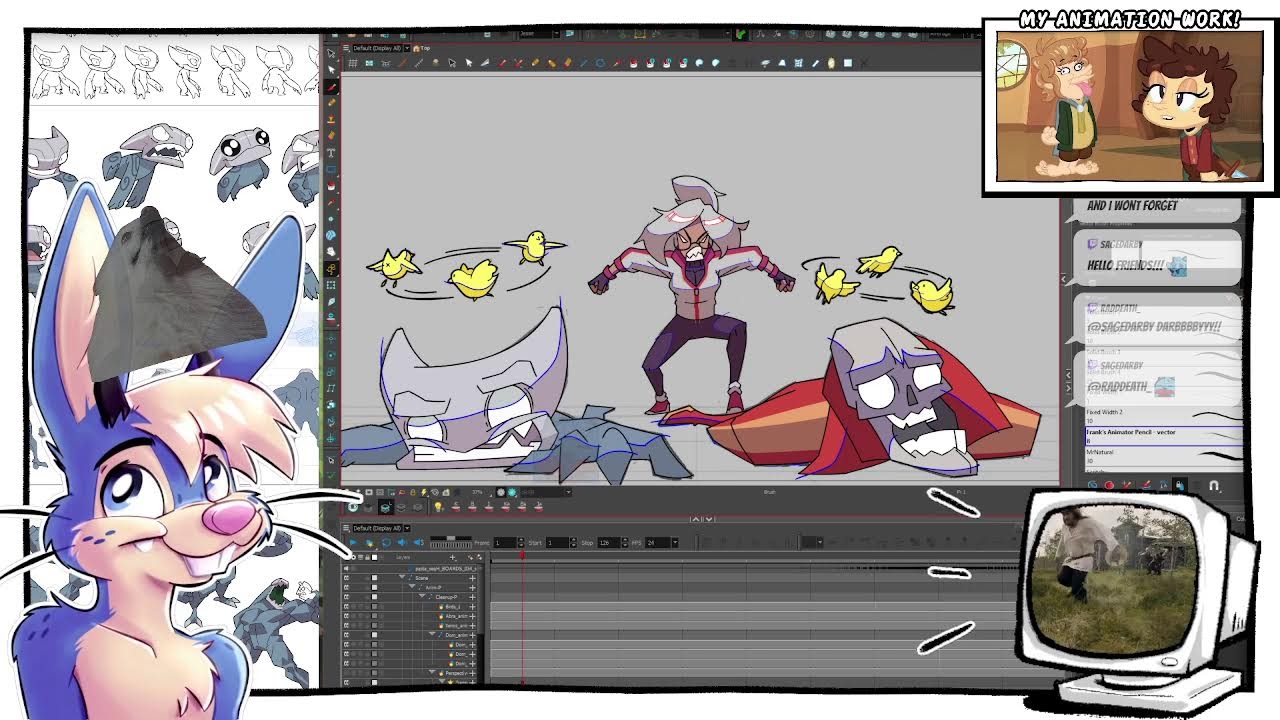
Task: Choose the Pencil tool in the left toolbar
Action: (x=331, y=102)
